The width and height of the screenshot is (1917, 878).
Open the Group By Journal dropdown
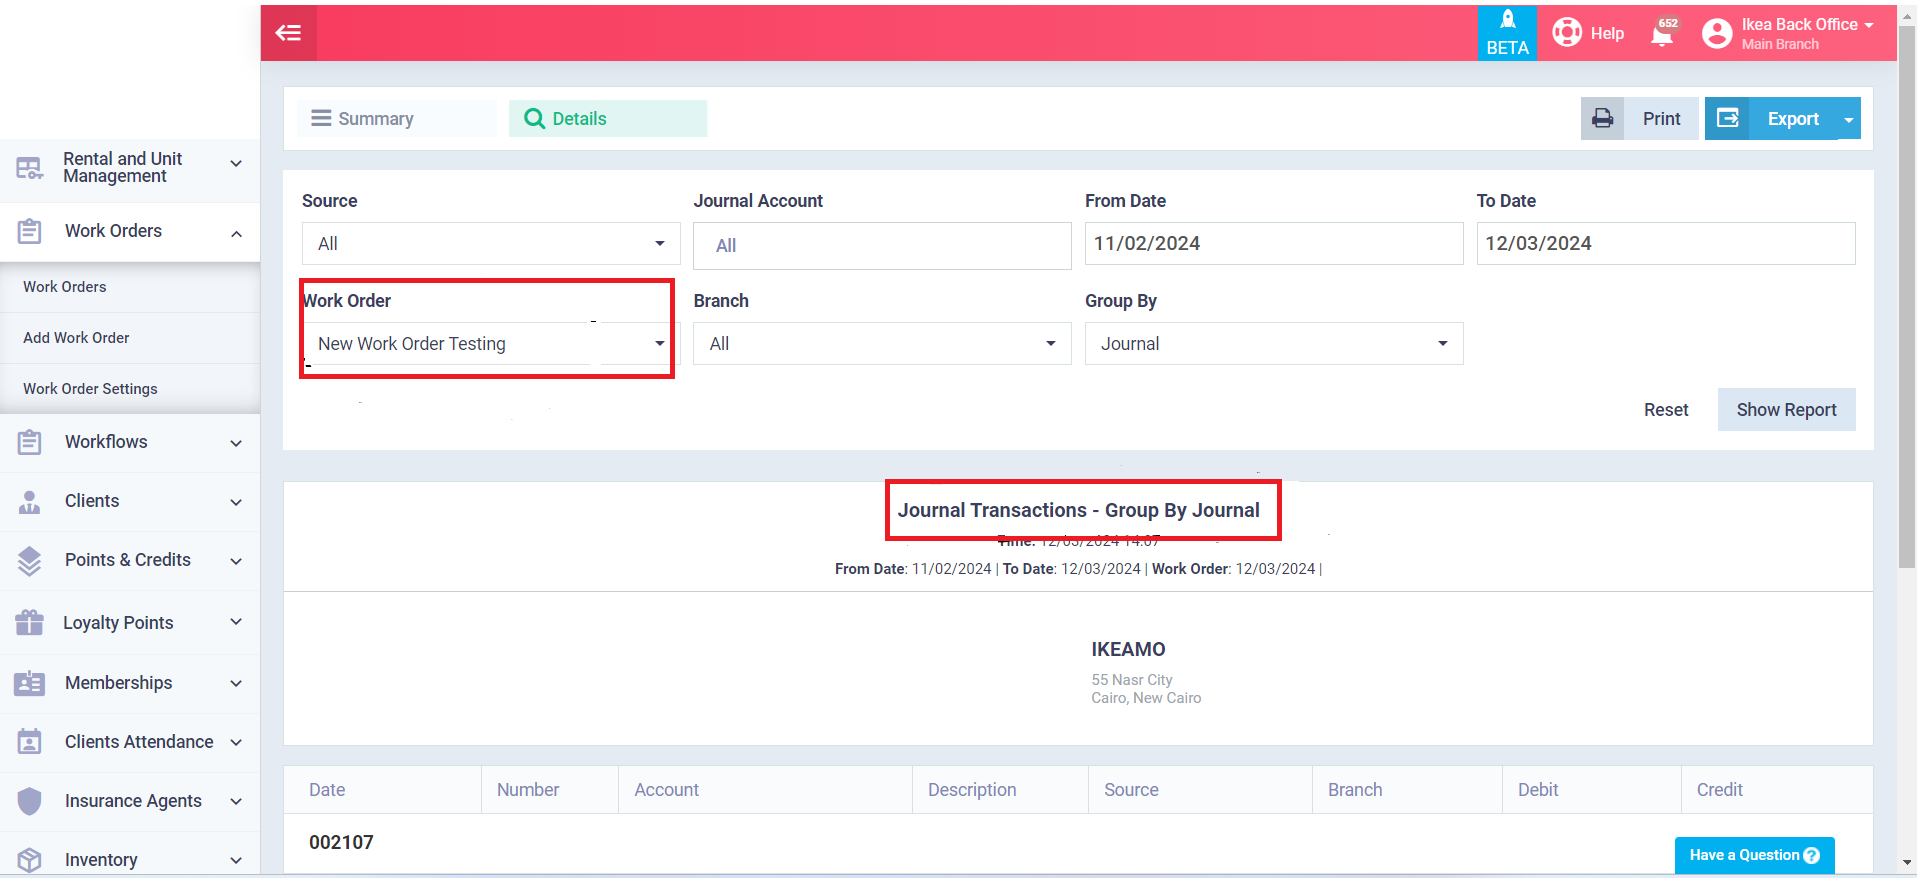[1273, 344]
